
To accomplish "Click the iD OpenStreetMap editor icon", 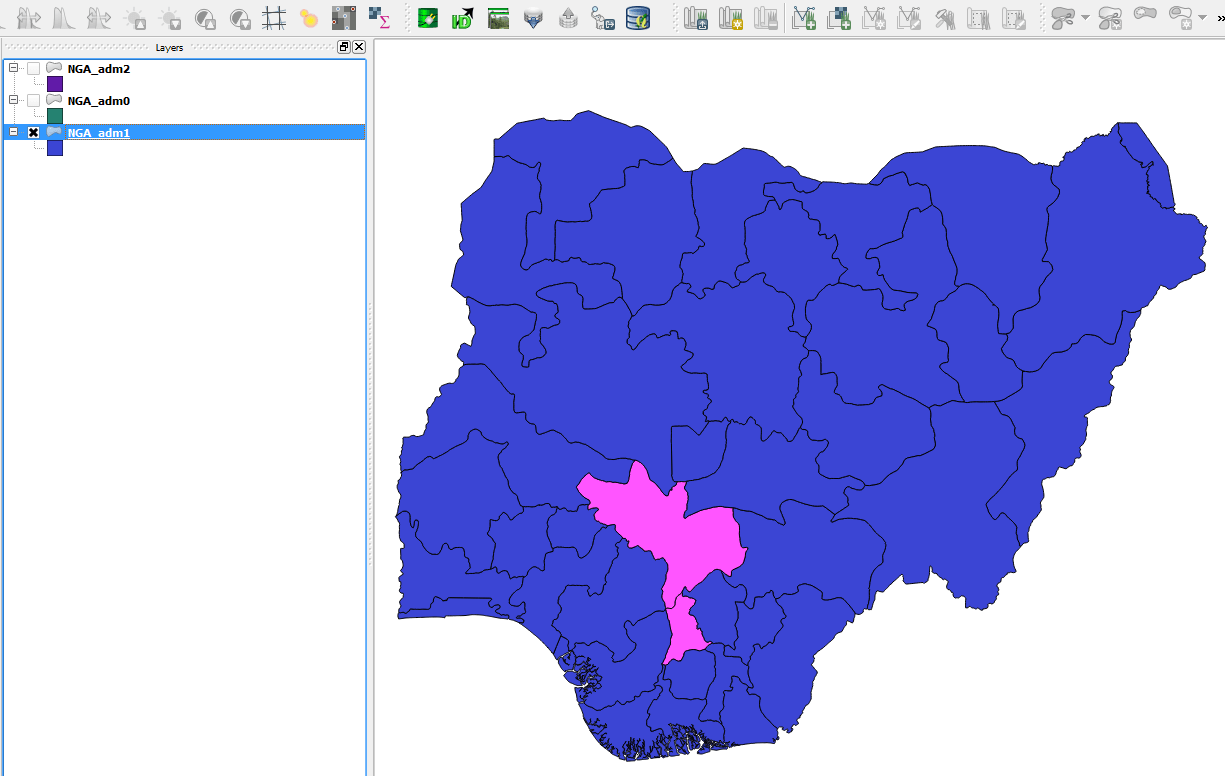I will 462,18.
